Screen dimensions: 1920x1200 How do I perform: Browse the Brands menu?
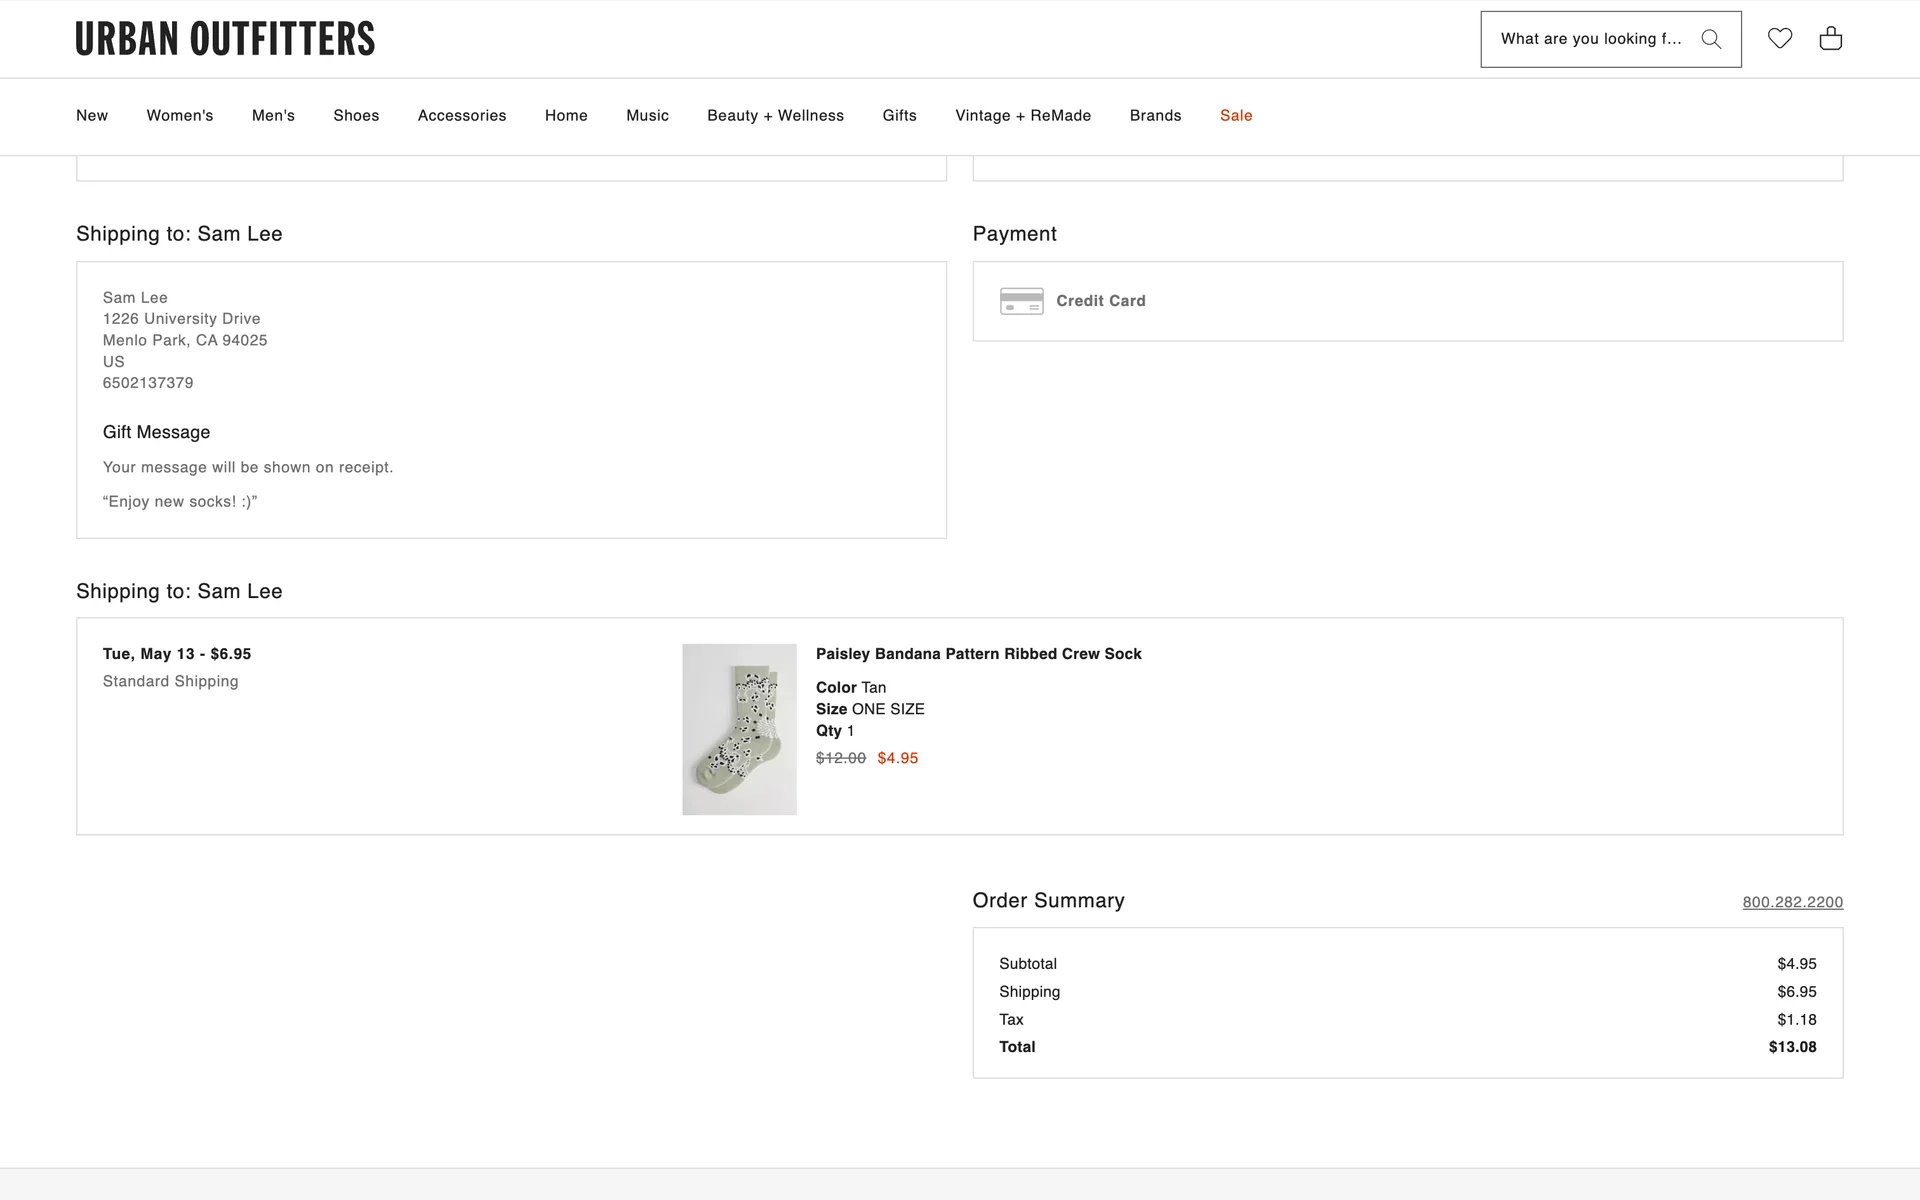click(x=1155, y=116)
